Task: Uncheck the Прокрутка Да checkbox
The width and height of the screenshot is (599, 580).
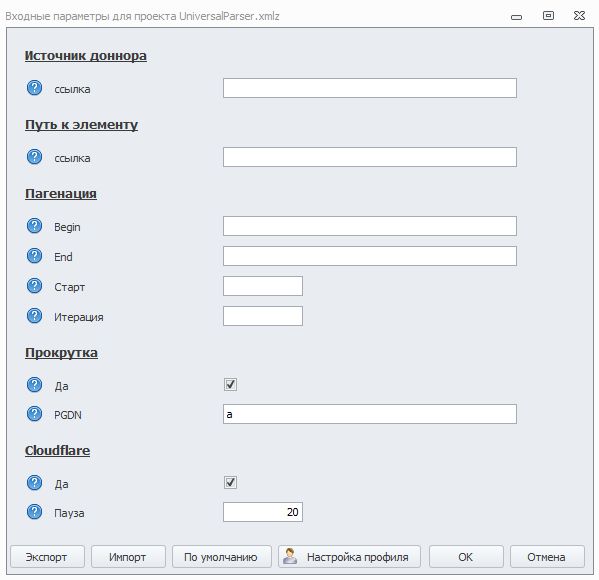Action: tap(230, 384)
